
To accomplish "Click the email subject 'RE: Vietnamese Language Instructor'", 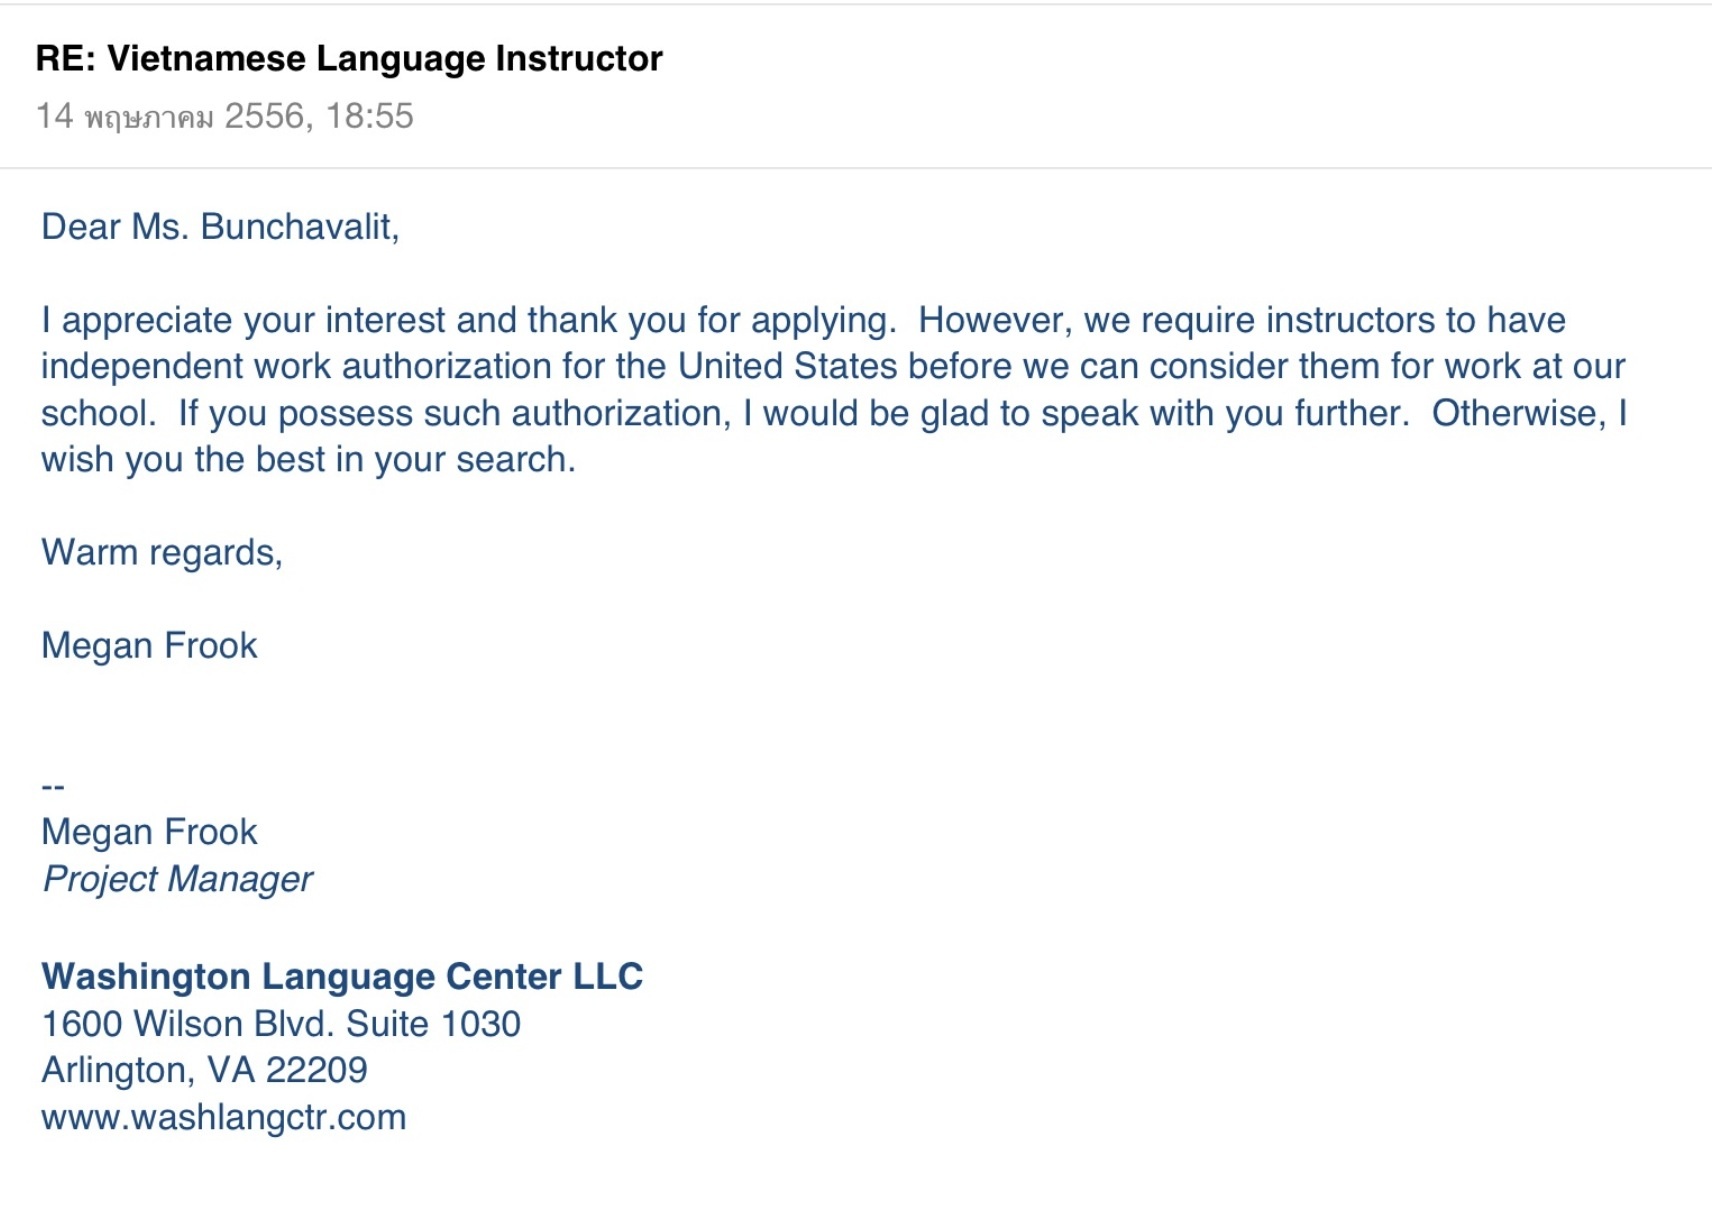I will pyautogui.click(x=349, y=58).
